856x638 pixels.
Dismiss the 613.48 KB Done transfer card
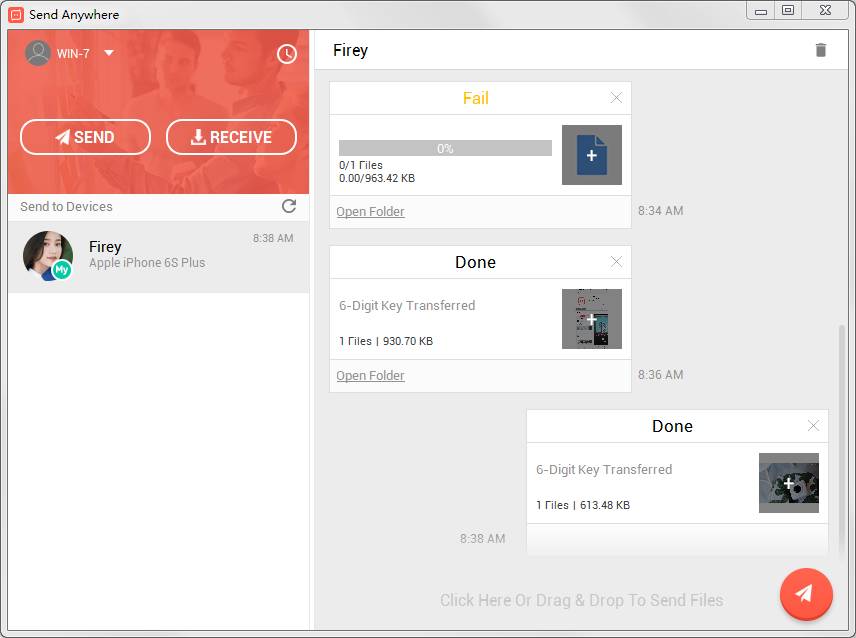[813, 426]
